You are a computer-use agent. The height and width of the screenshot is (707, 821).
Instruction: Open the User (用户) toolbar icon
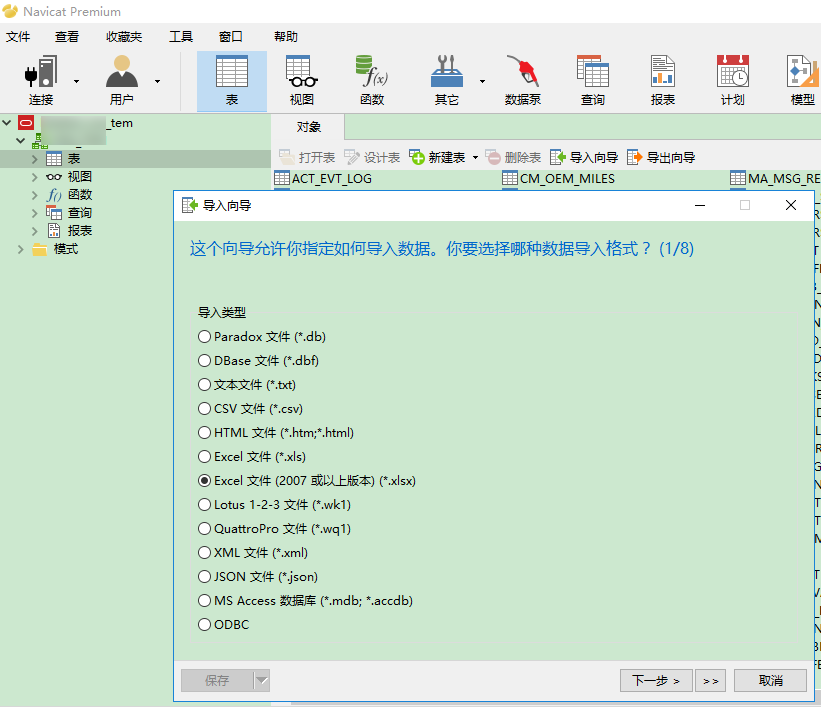[121, 81]
